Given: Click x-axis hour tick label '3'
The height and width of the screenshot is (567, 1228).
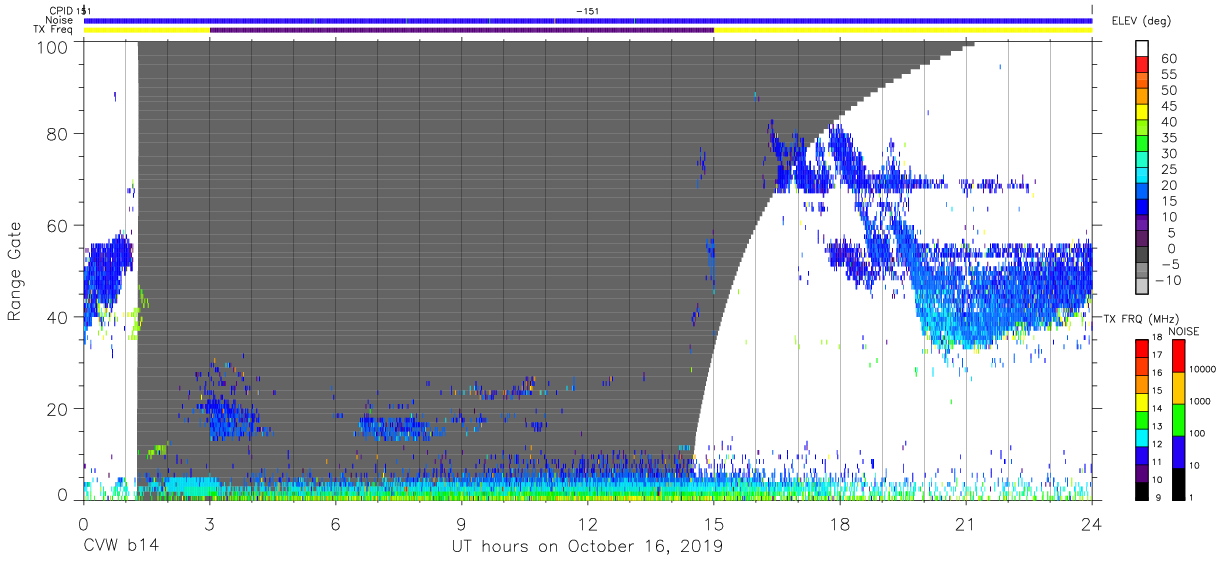Looking at the screenshot, I should 210,523.
